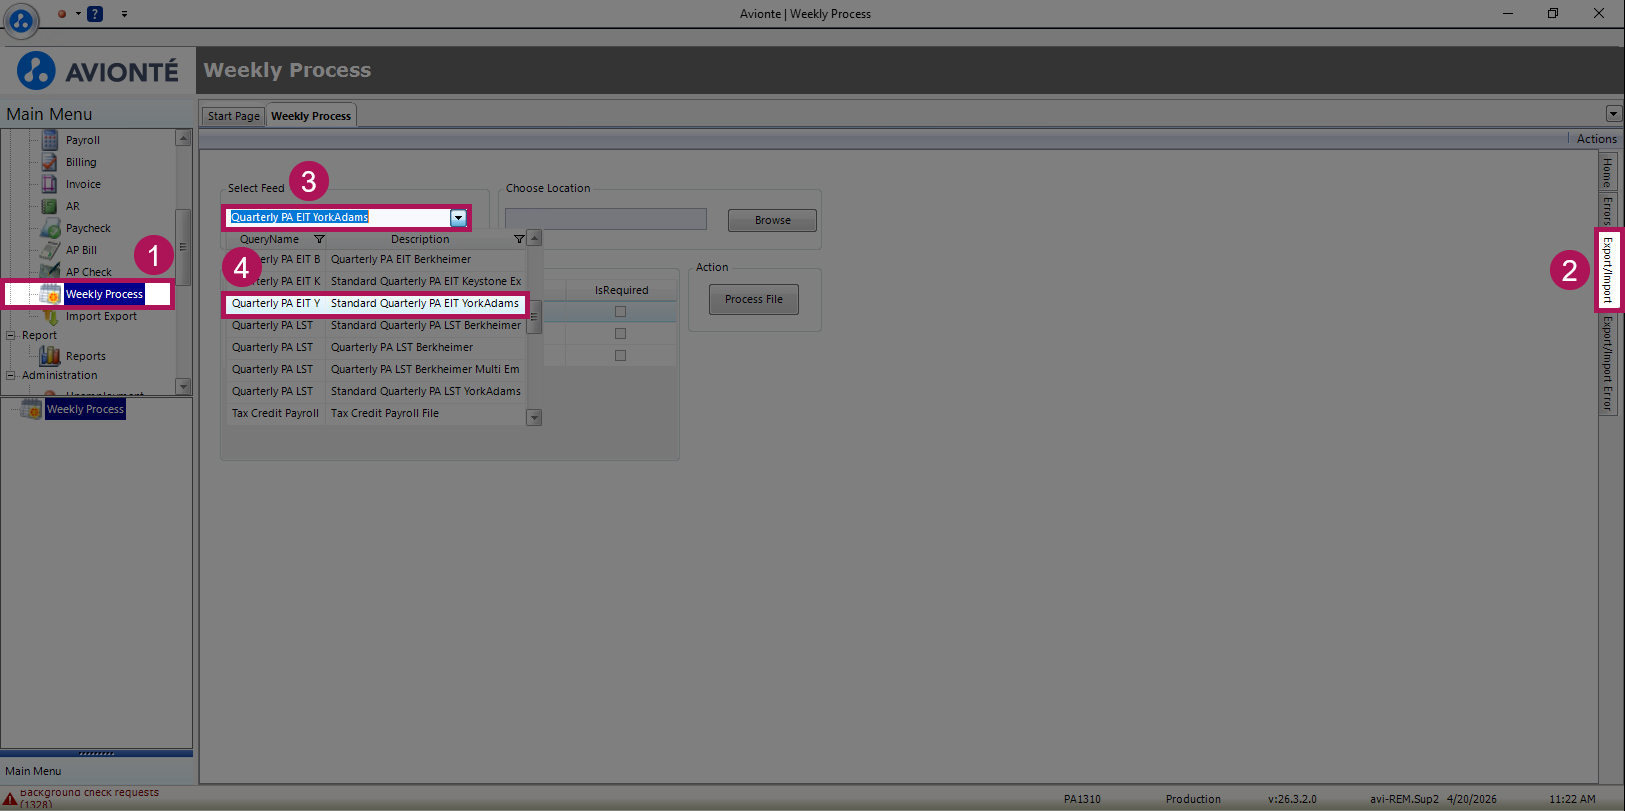Open the QueryName column filter funnel
Viewport: 1625px width, 811px height.
point(319,239)
